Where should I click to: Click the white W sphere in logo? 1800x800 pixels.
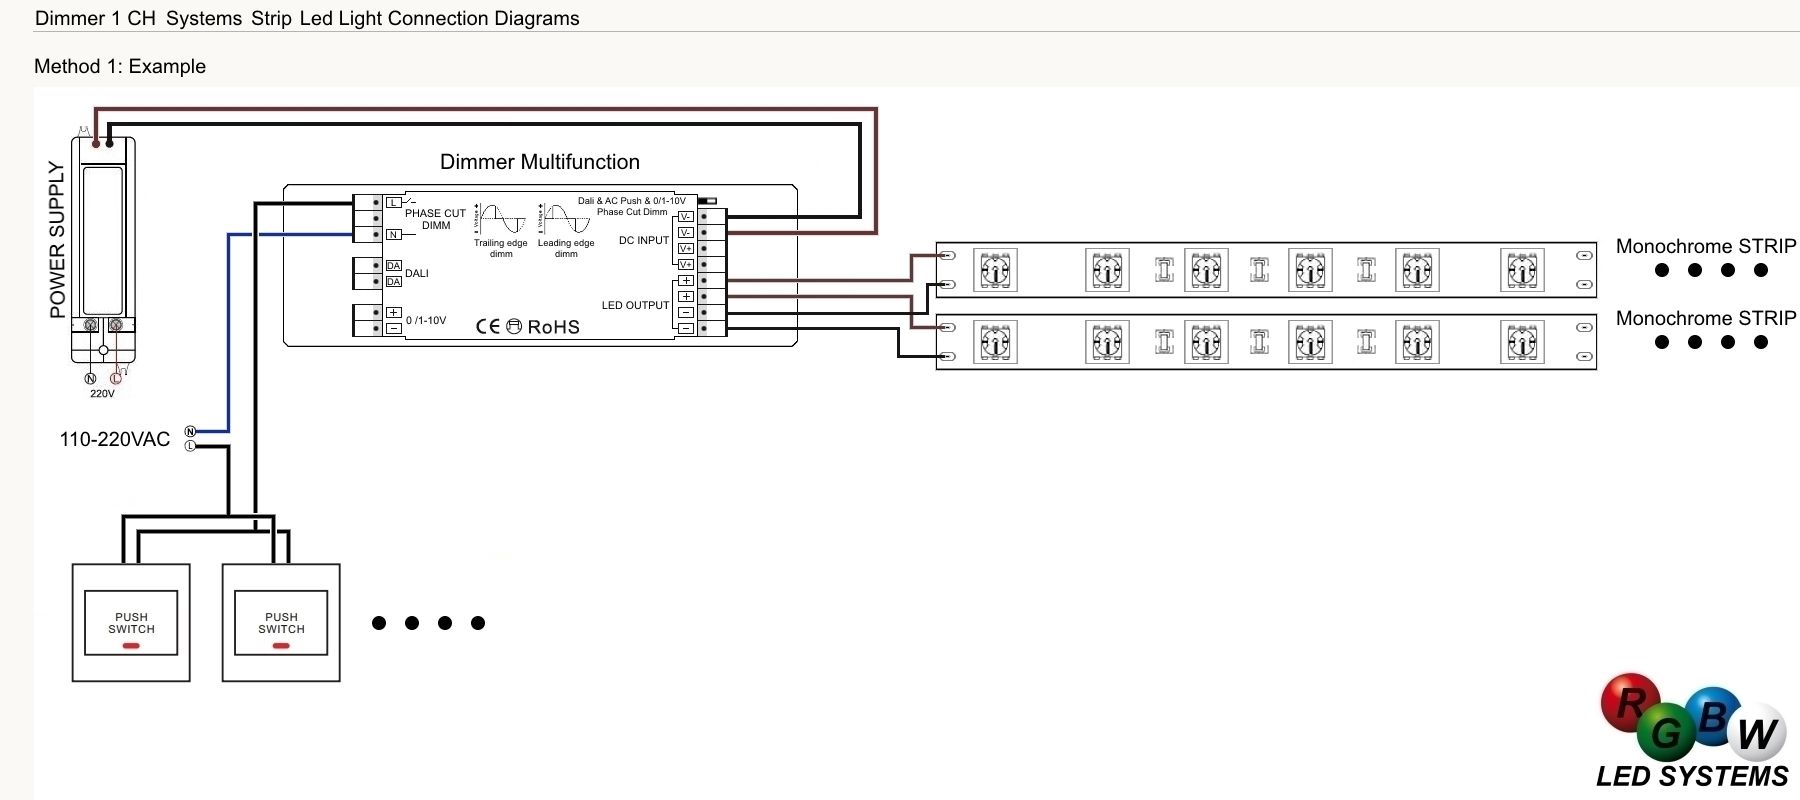point(1756,734)
